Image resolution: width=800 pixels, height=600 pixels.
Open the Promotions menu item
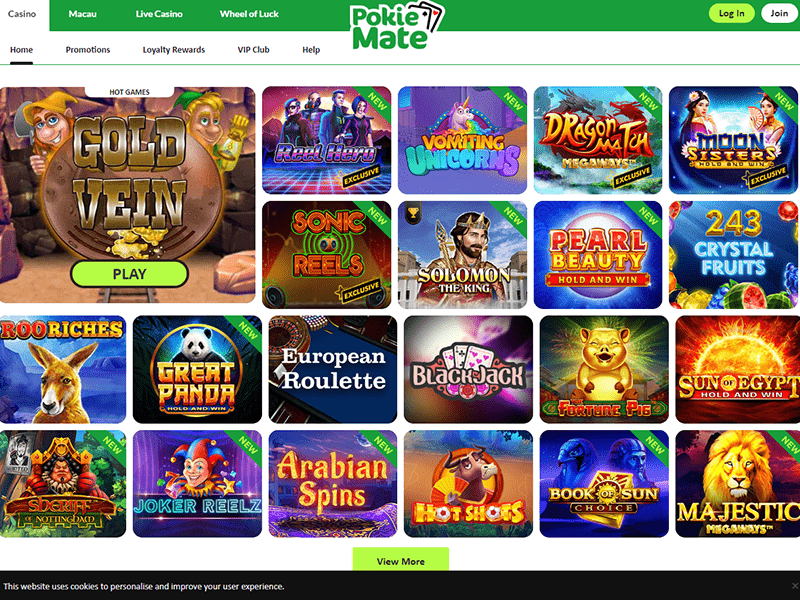click(x=88, y=49)
